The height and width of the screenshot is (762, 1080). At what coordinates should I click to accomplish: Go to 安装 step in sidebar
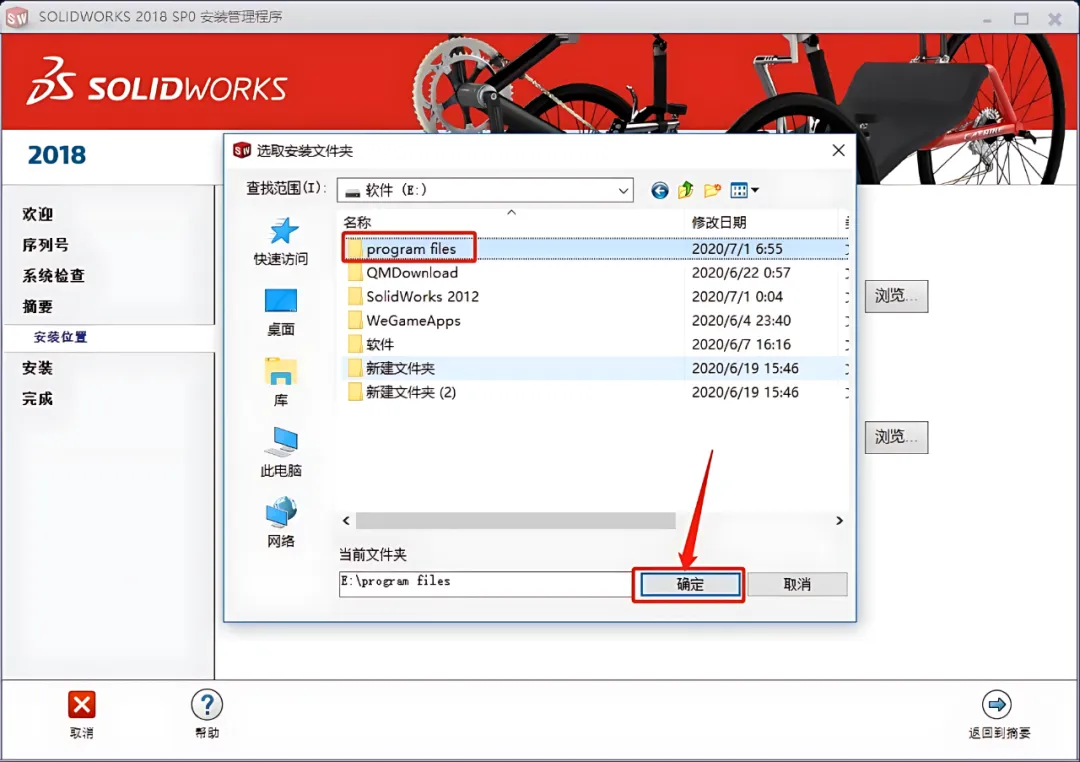(37, 368)
